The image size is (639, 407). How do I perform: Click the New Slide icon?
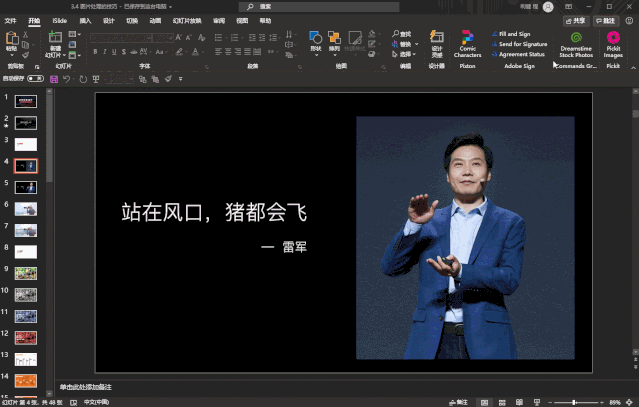pyautogui.click(x=55, y=37)
